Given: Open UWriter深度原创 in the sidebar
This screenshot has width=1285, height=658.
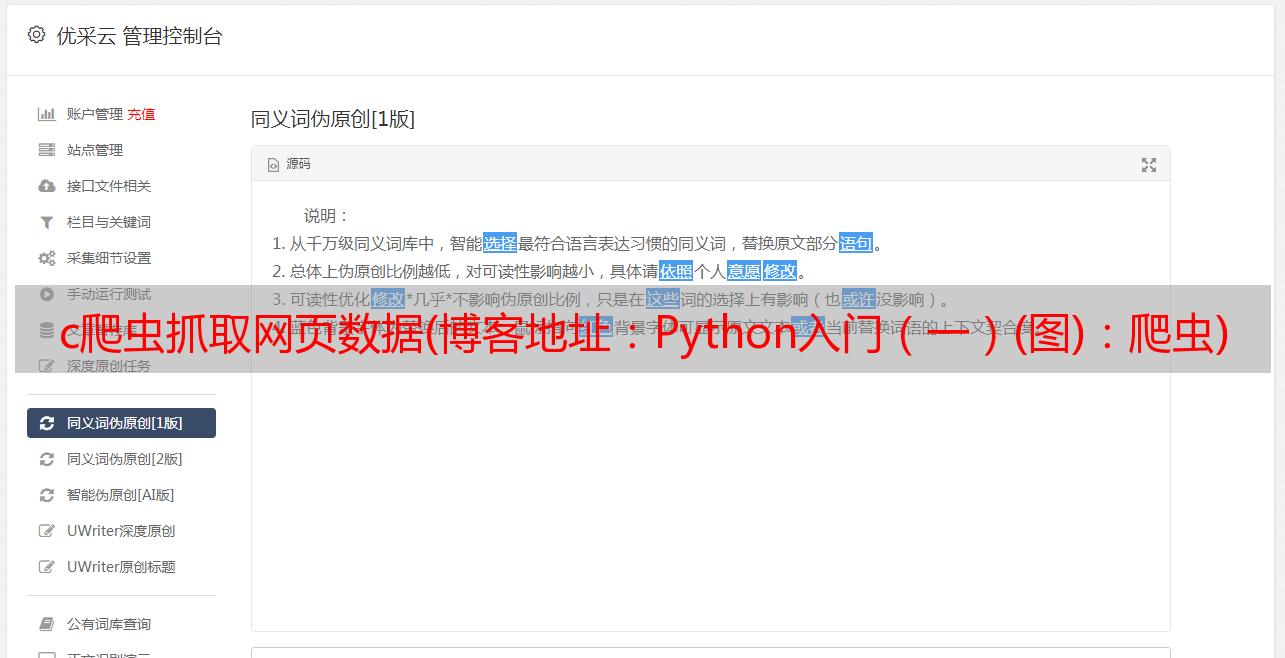Looking at the screenshot, I should (x=121, y=531).
